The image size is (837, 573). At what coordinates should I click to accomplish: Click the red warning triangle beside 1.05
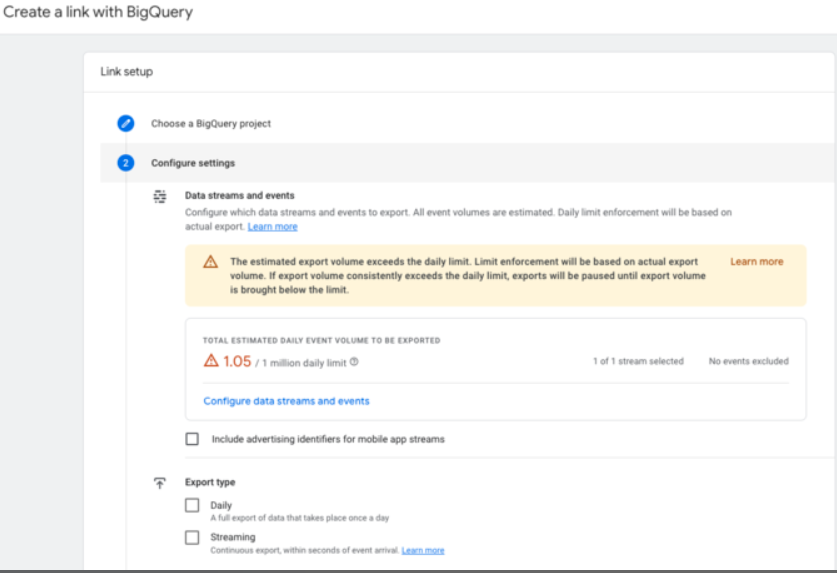[x=211, y=360]
